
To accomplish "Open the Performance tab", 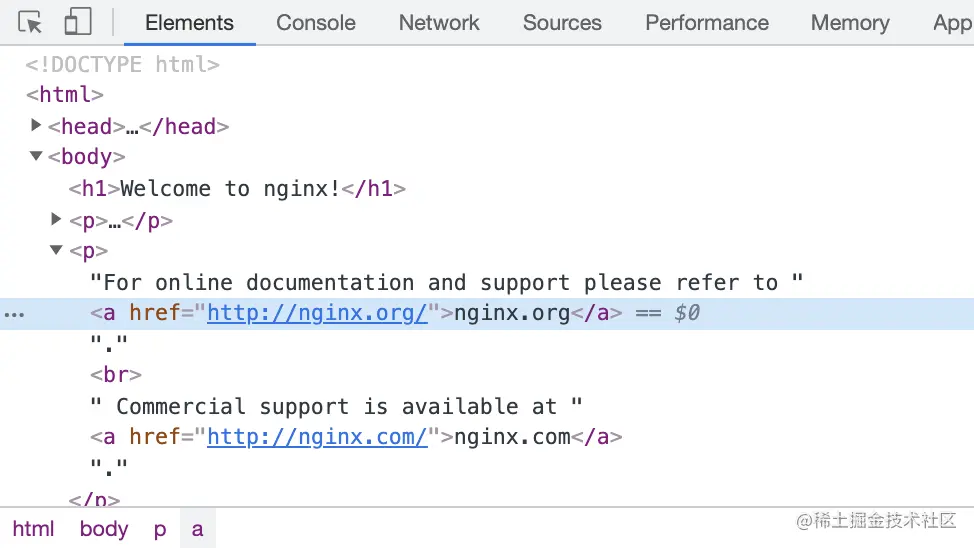I will [706, 22].
